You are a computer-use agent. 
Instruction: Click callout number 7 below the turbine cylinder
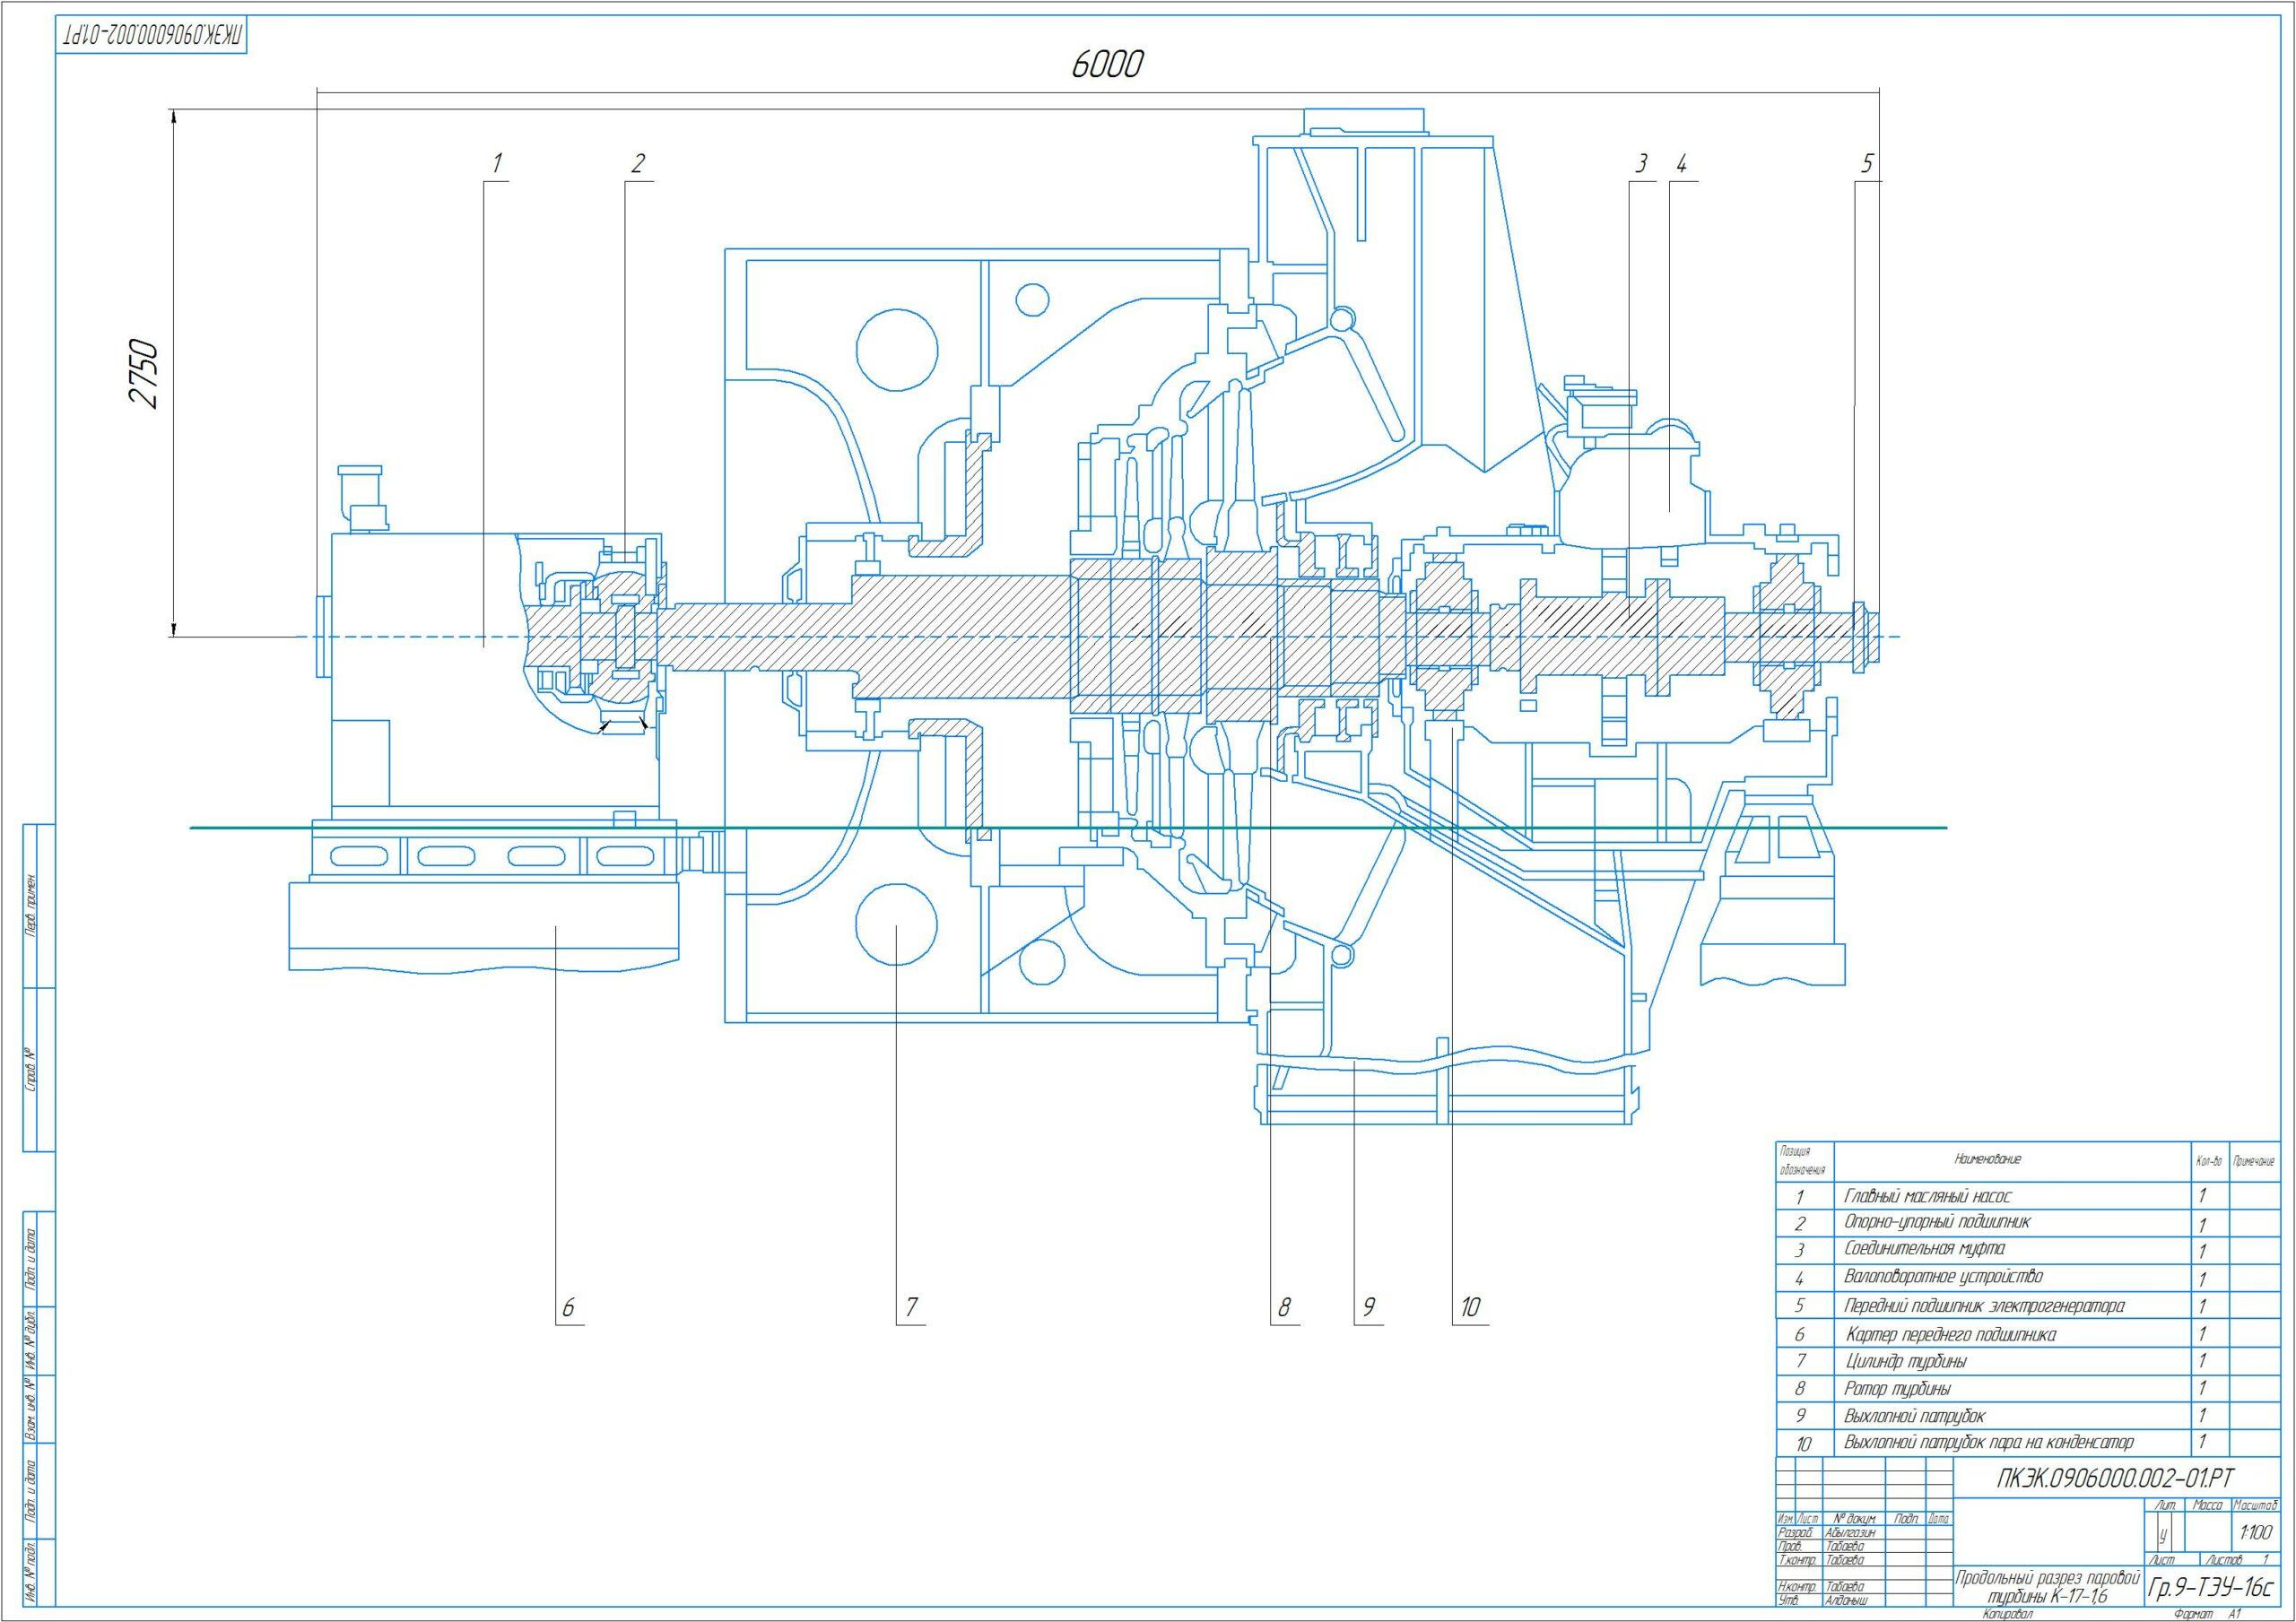pyautogui.click(x=910, y=1307)
